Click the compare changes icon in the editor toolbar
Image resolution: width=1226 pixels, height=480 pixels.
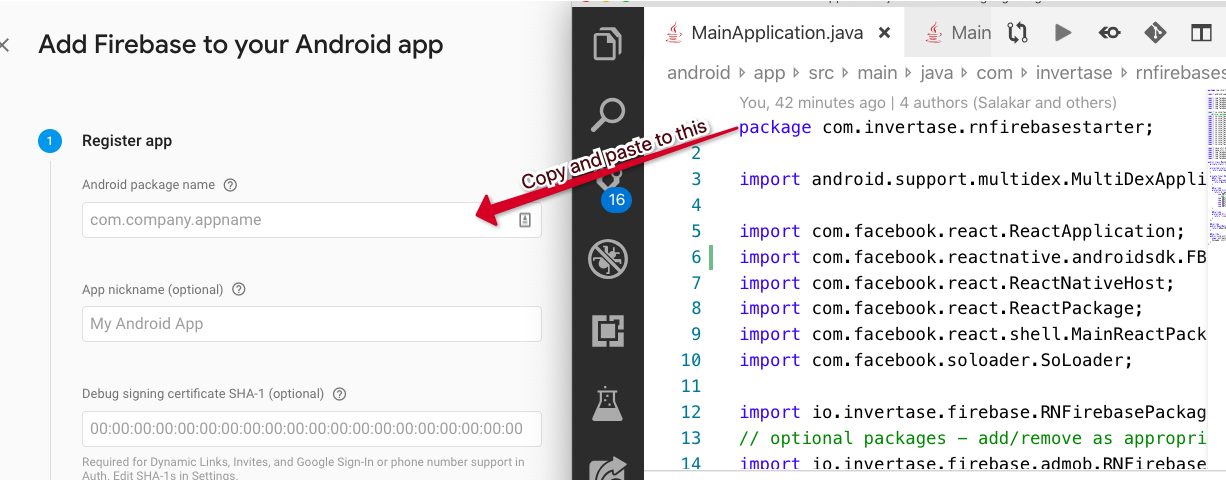tap(1017, 33)
